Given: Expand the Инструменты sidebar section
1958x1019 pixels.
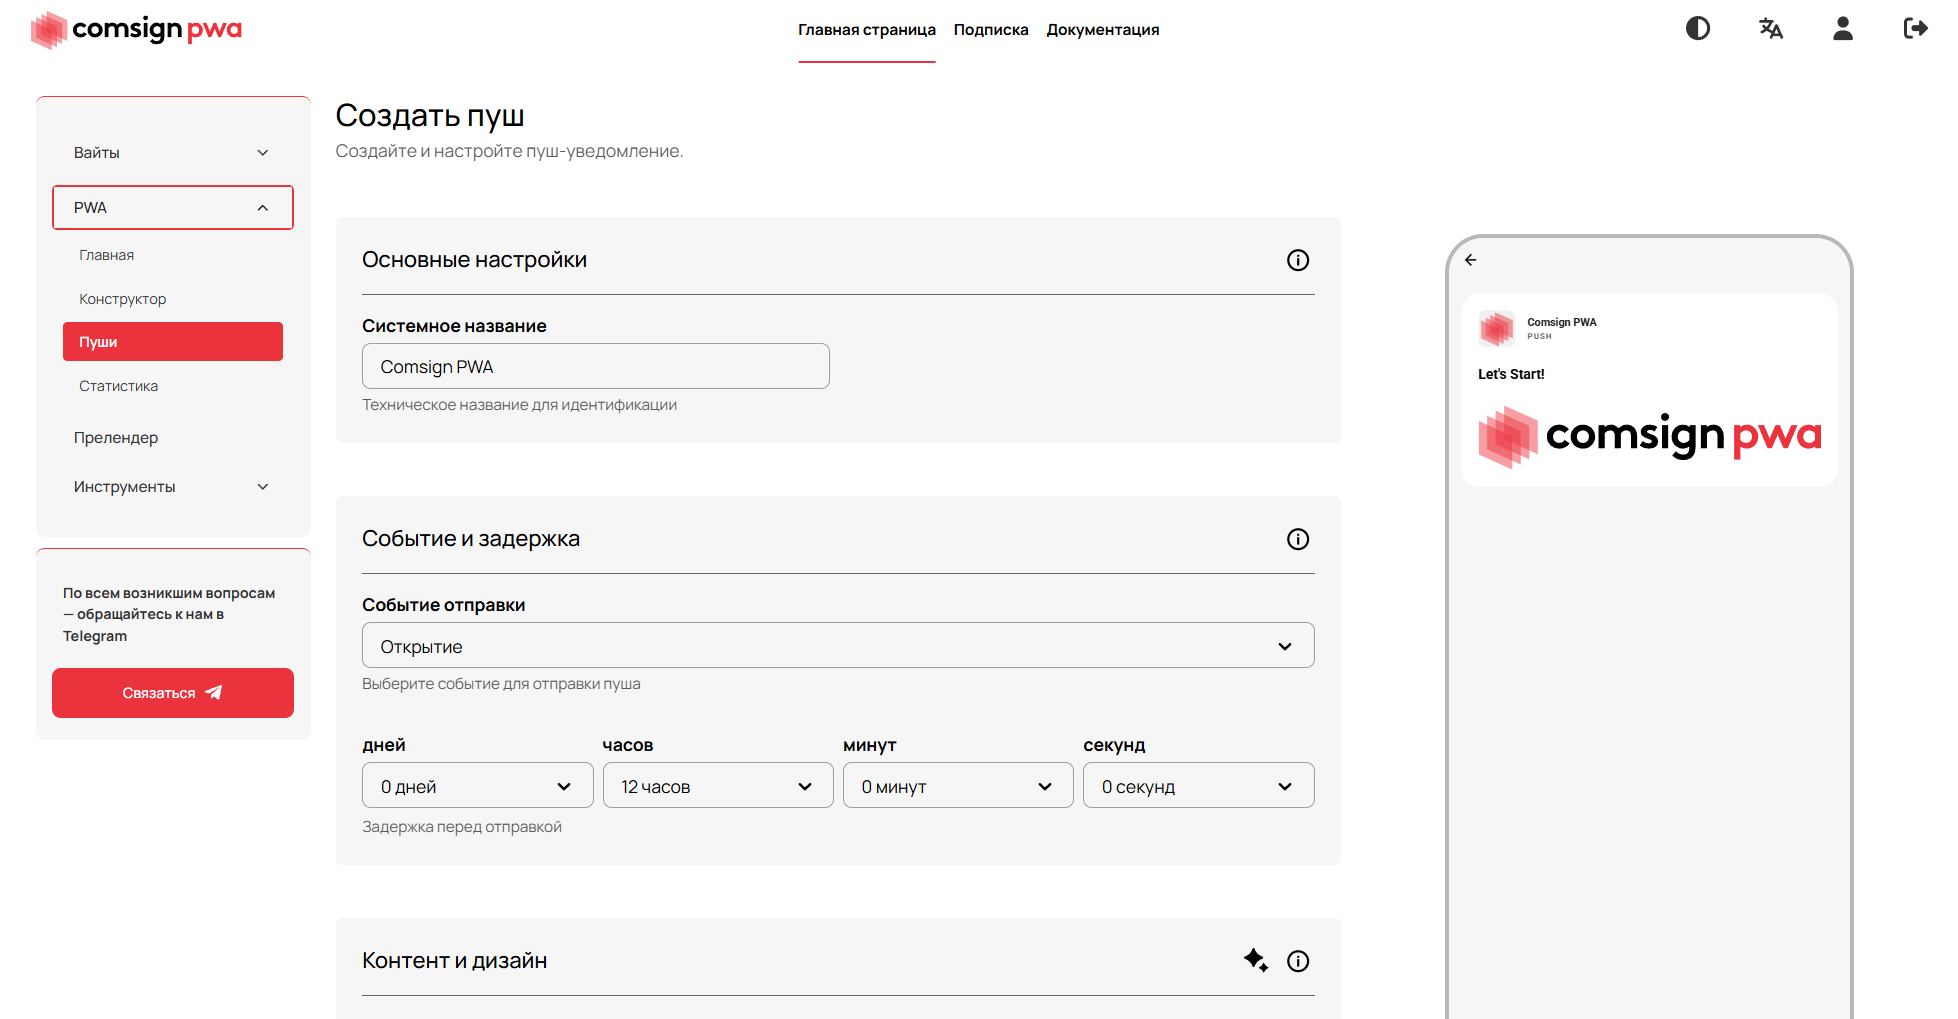Looking at the screenshot, I should (x=173, y=487).
